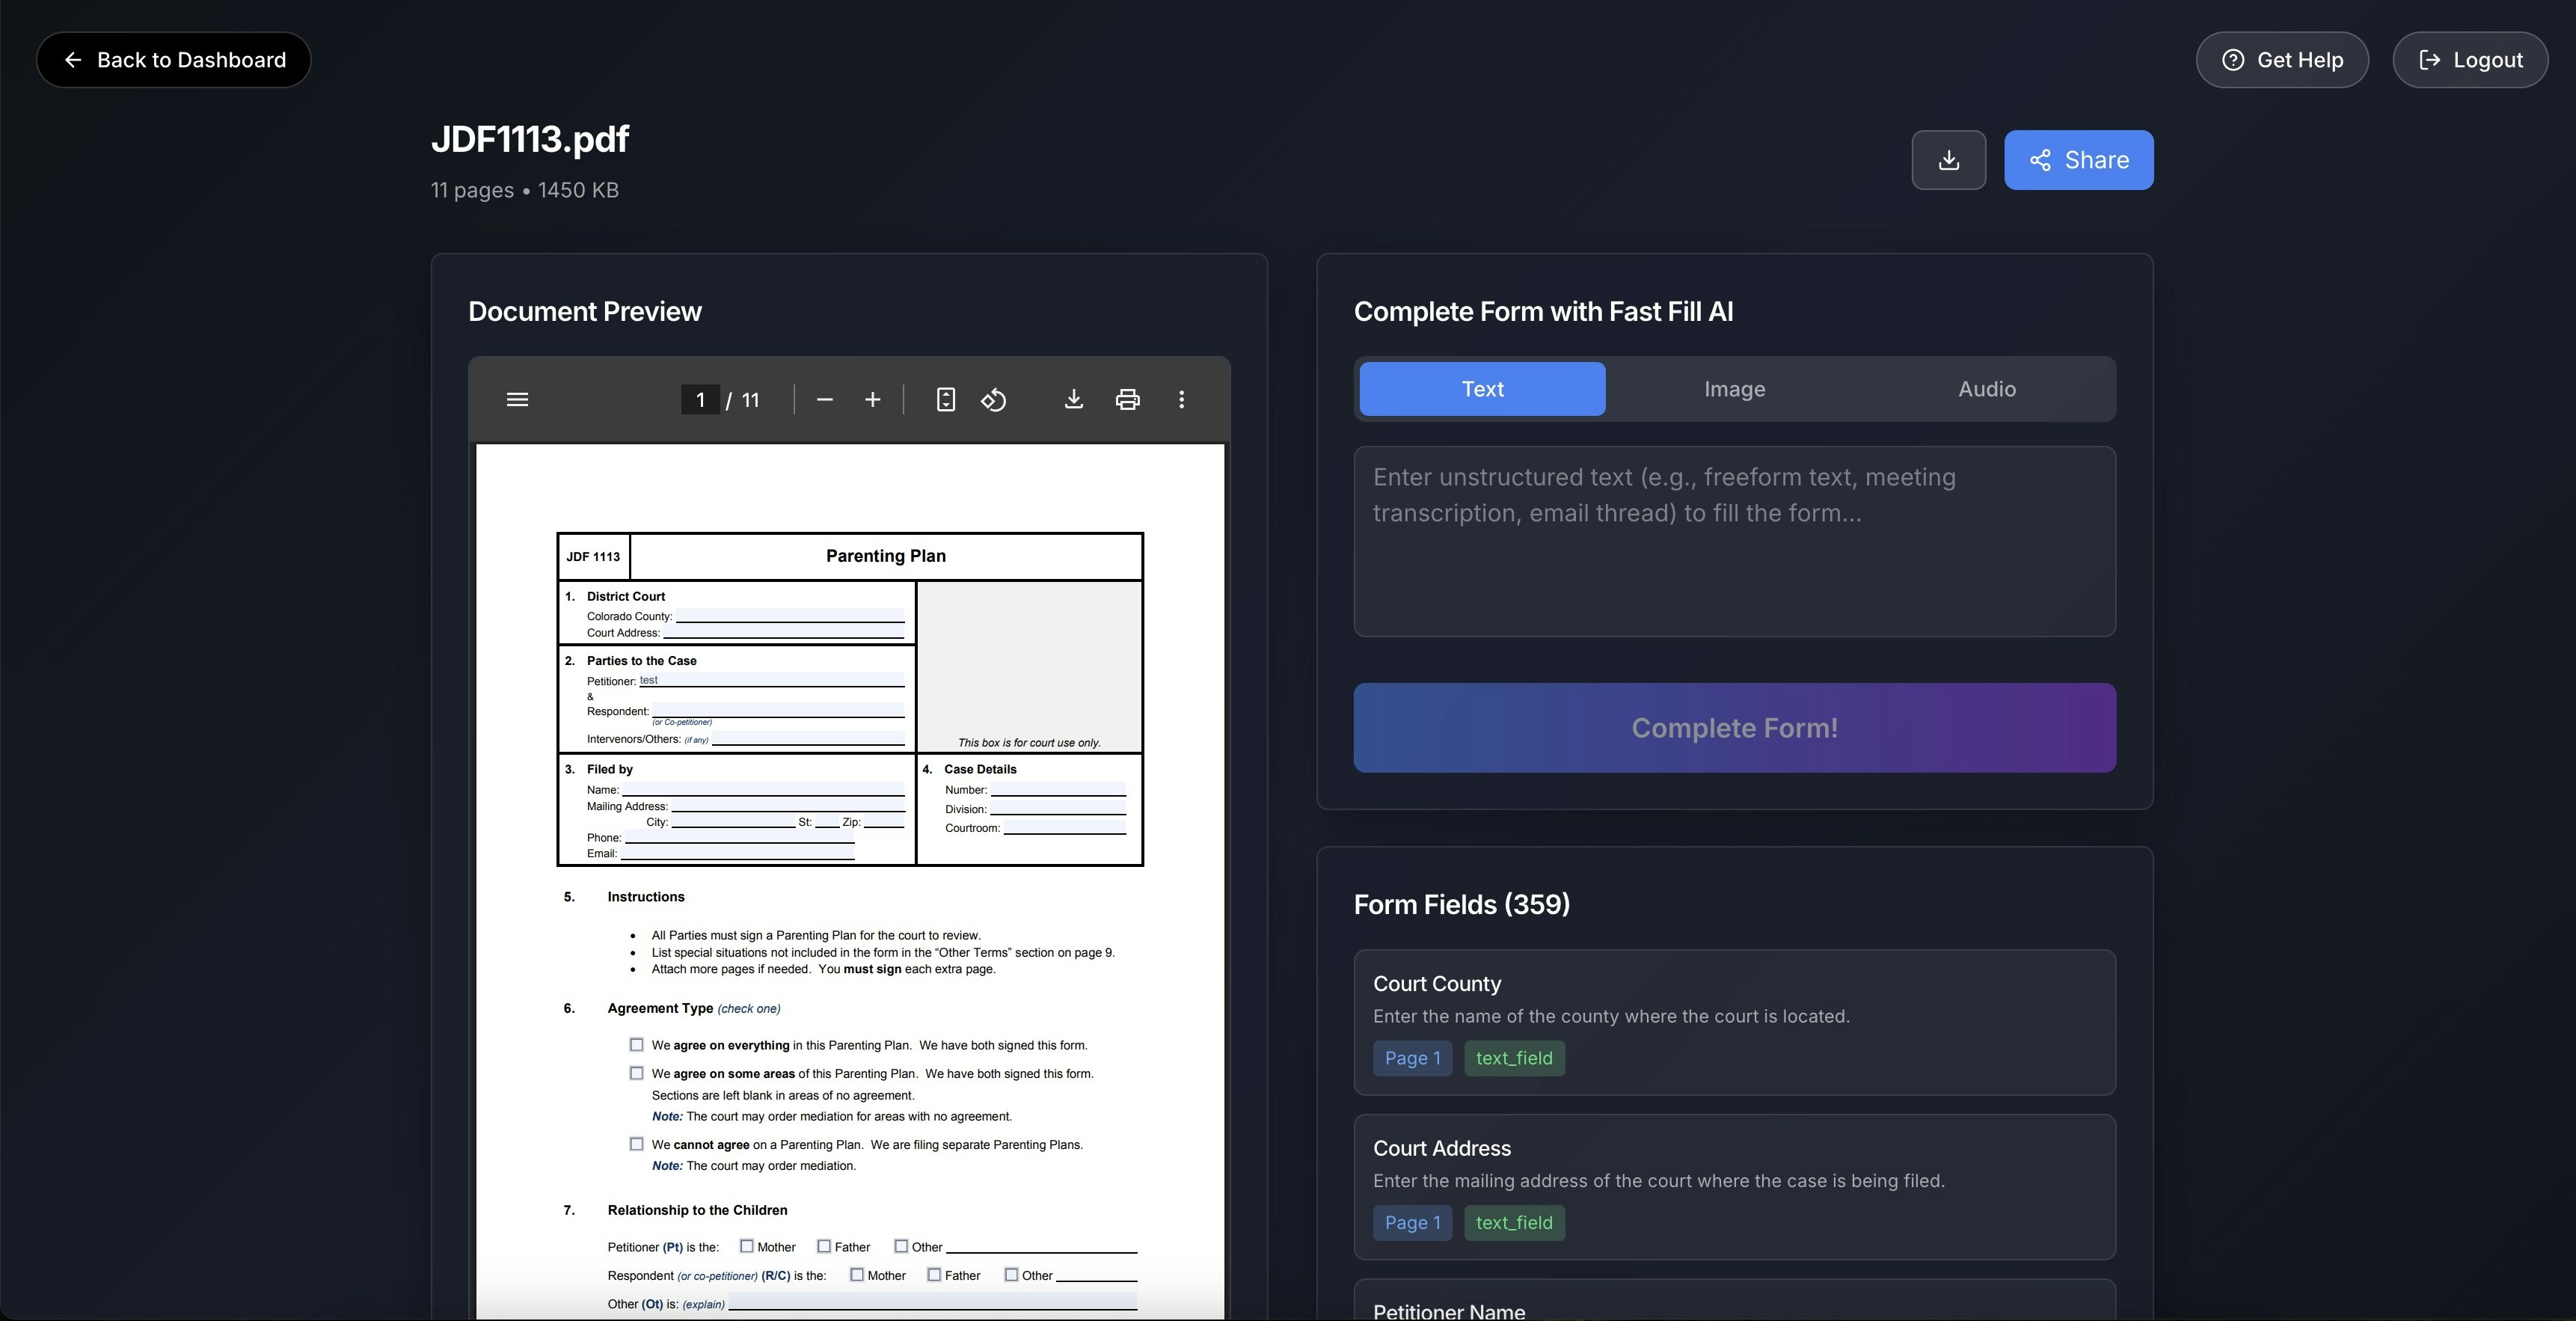
Task: Download the PDF from the viewer toolbar
Action: tap(1073, 400)
